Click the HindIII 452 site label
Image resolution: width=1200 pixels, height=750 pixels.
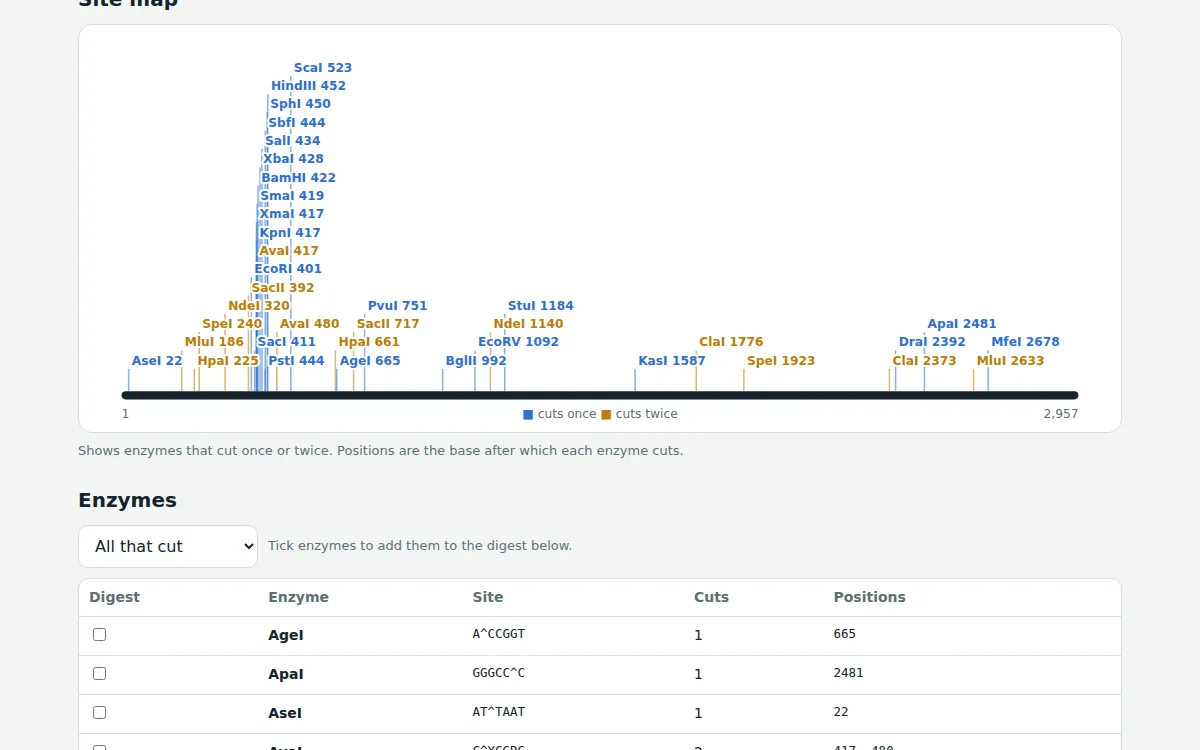309,86
